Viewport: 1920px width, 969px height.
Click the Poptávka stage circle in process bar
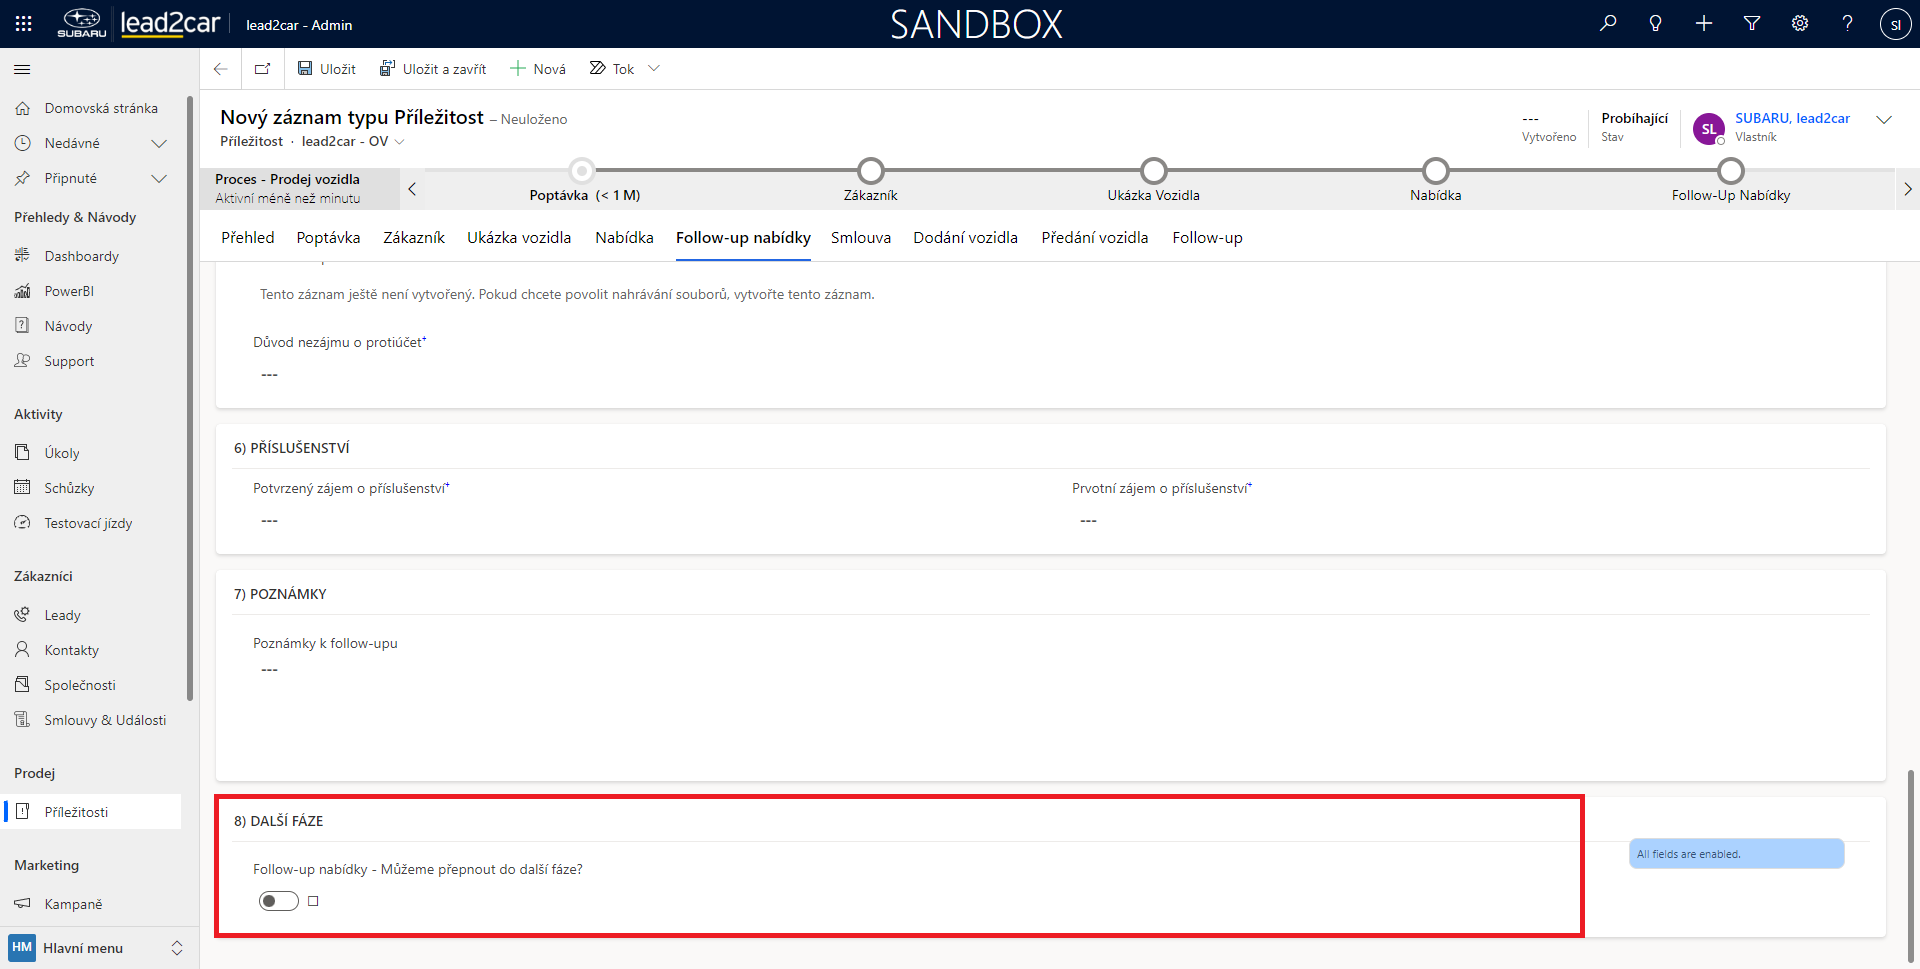point(582,170)
